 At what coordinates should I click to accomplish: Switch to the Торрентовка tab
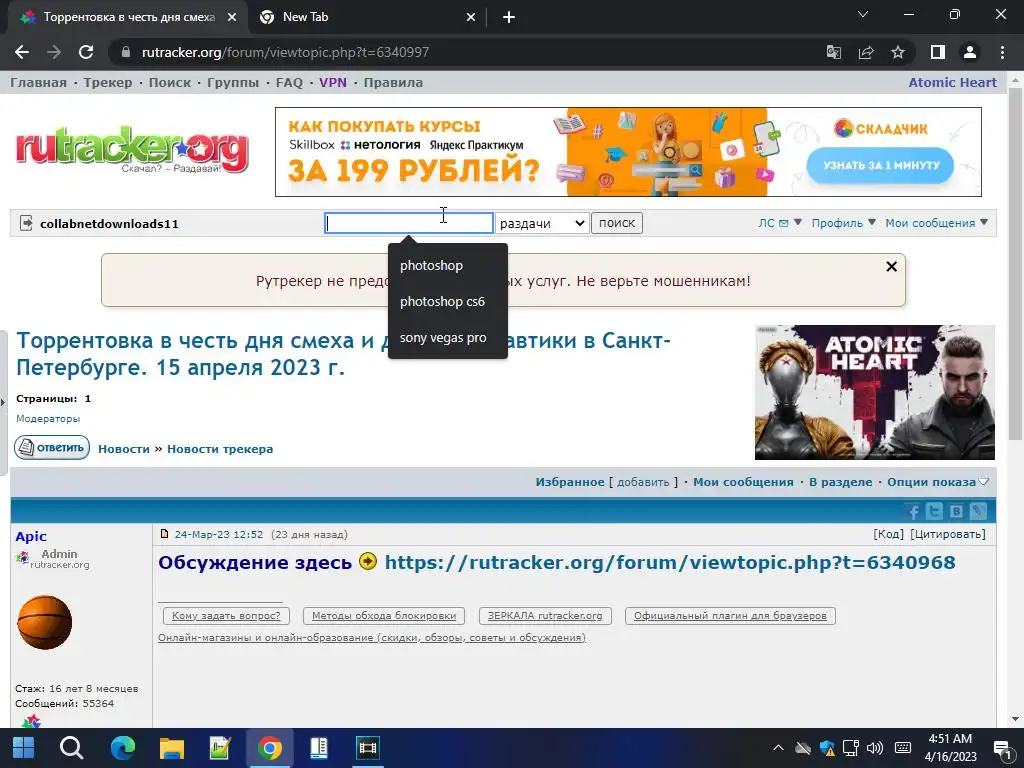click(x=129, y=17)
